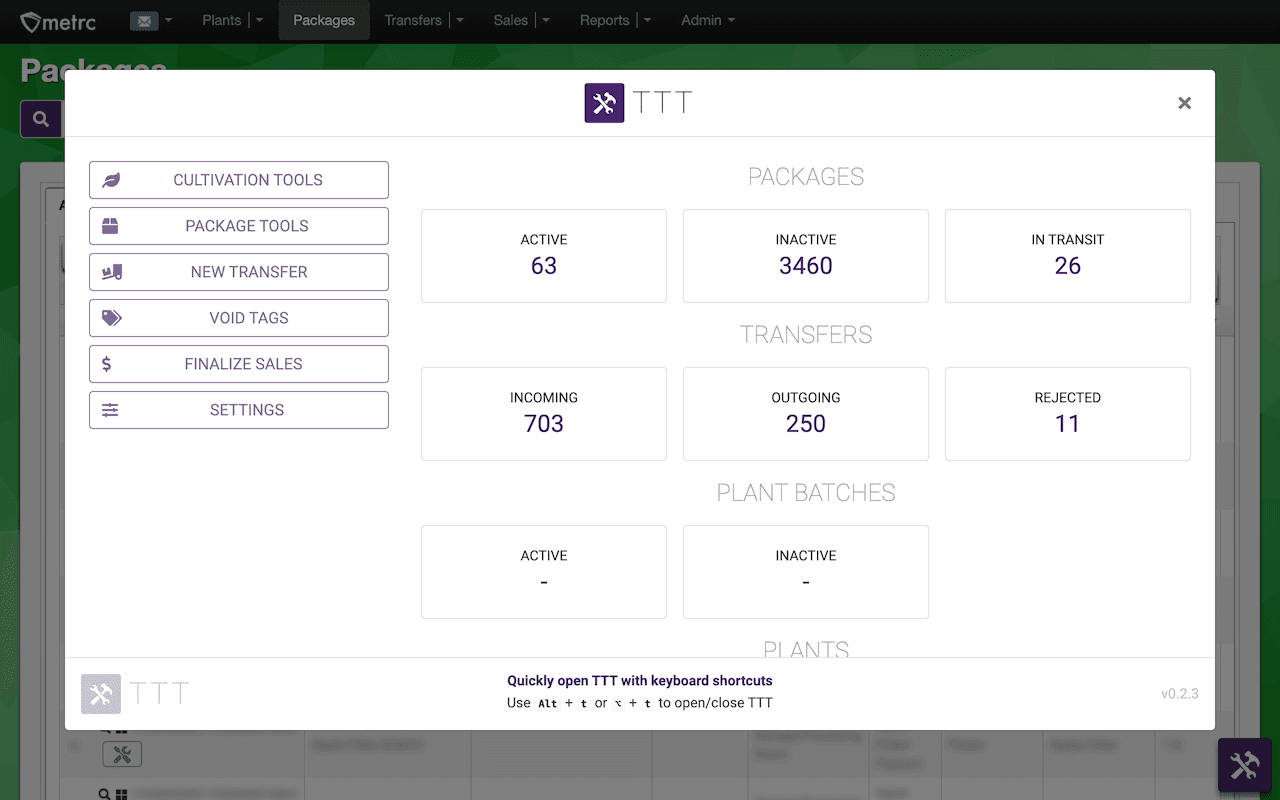Image resolution: width=1280 pixels, height=800 pixels.
Task: Click the tags icon on Void Tags
Action: pos(112,318)
